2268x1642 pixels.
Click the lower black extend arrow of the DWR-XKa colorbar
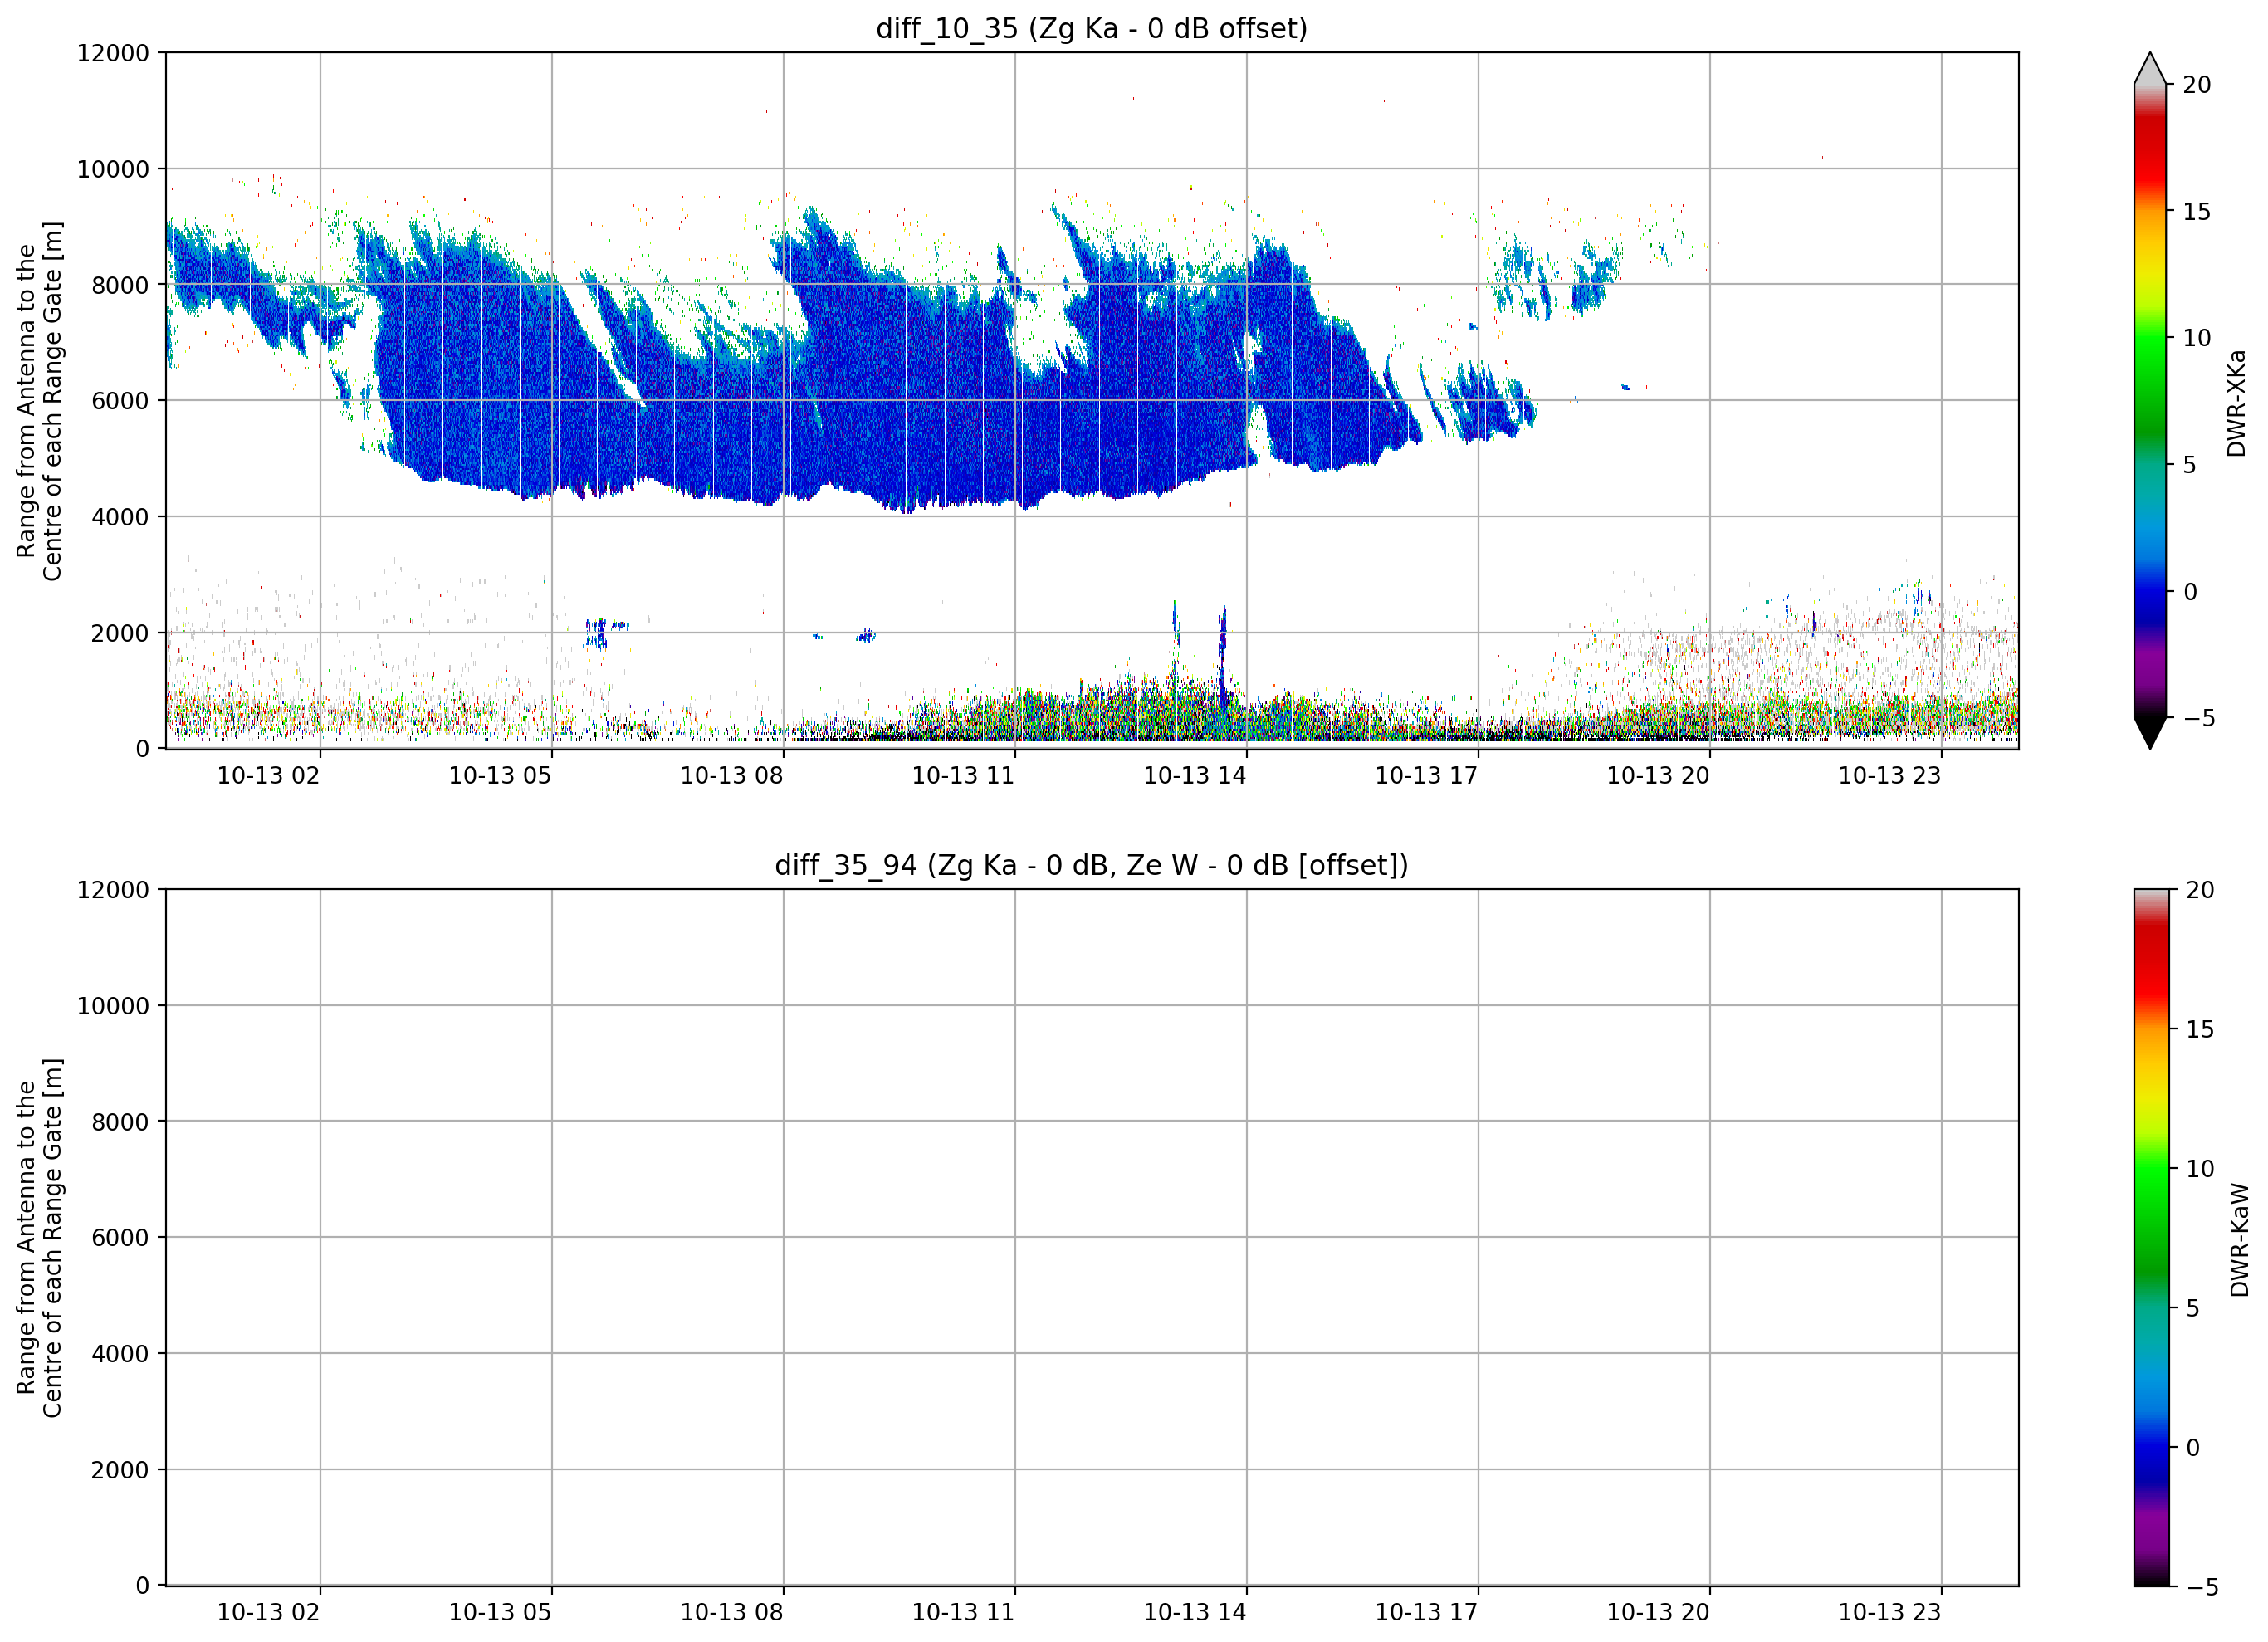[2150, 733]
